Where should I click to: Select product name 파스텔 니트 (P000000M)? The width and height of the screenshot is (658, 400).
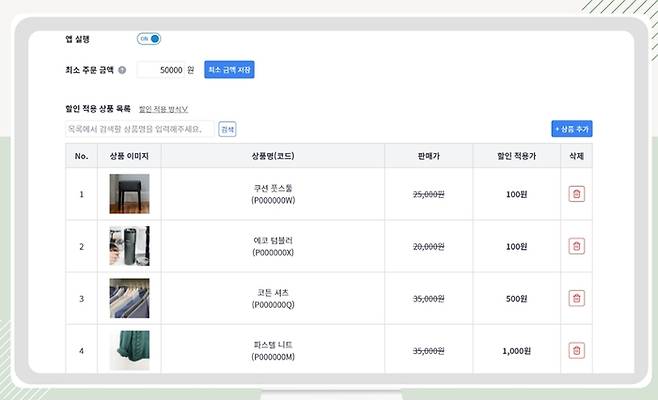click(273, 350)
